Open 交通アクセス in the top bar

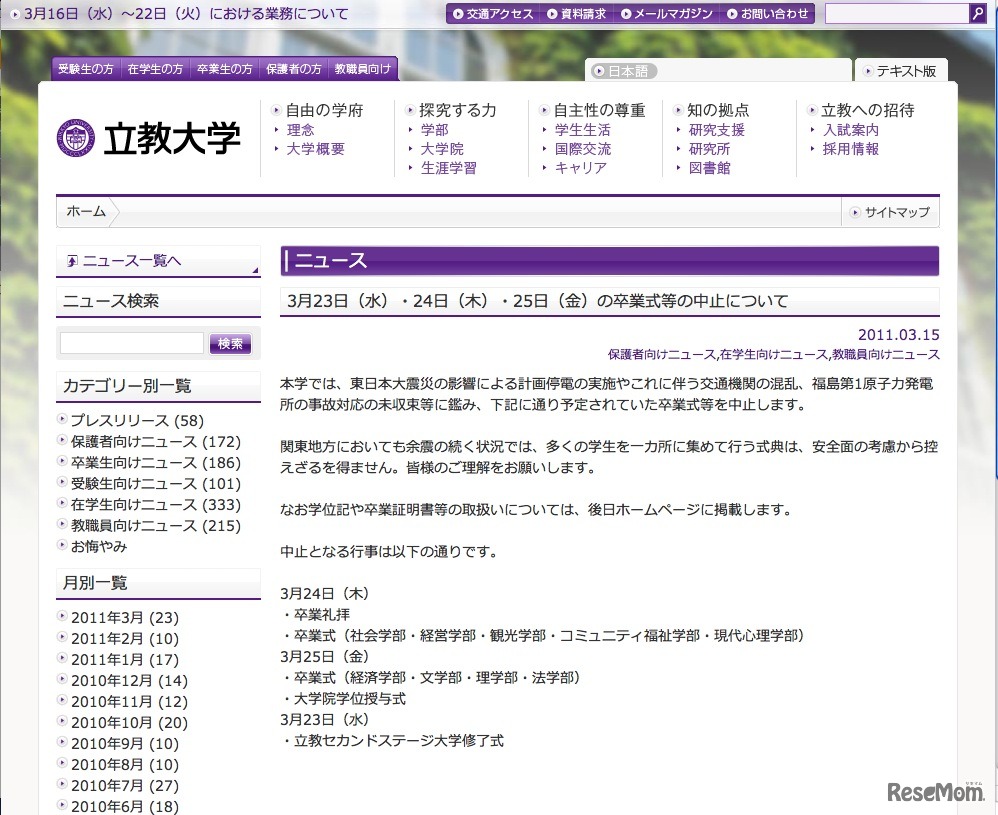pyautogui.click(x=494, y=14)
